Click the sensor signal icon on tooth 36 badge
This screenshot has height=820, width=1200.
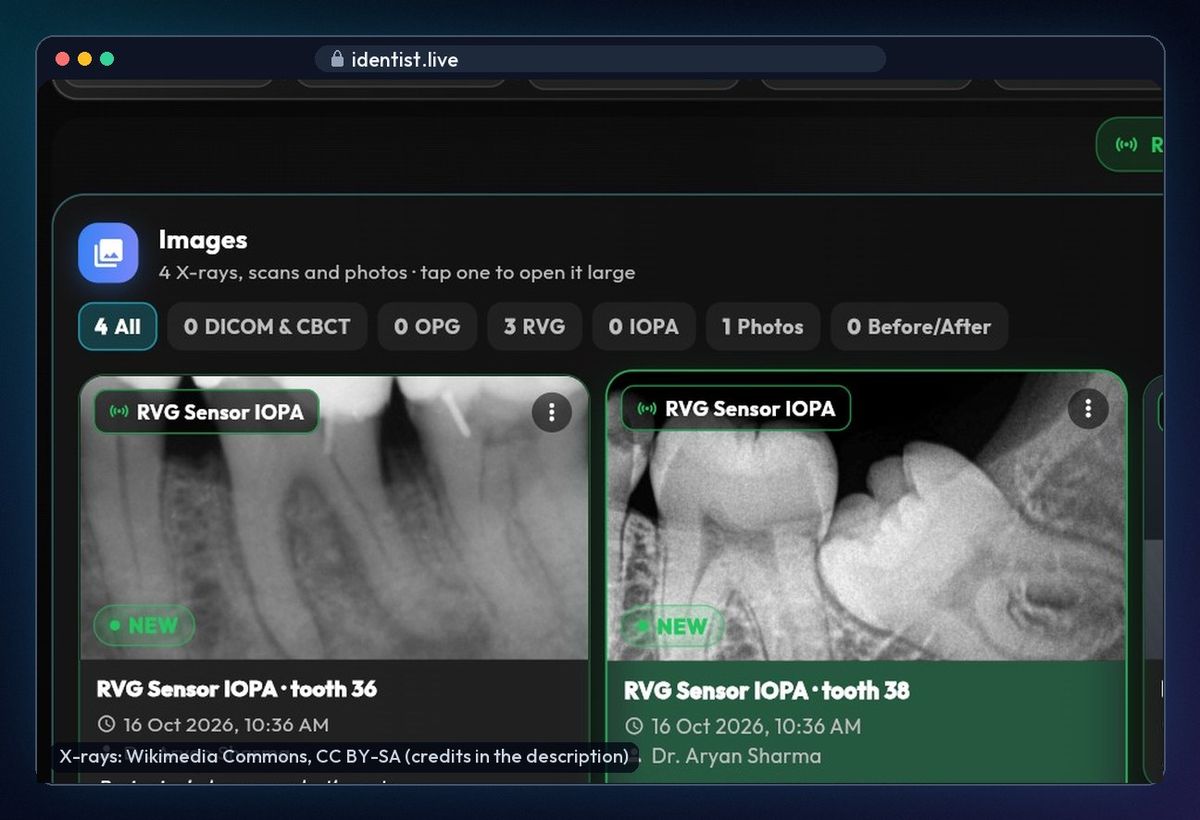tap(119, 411)
